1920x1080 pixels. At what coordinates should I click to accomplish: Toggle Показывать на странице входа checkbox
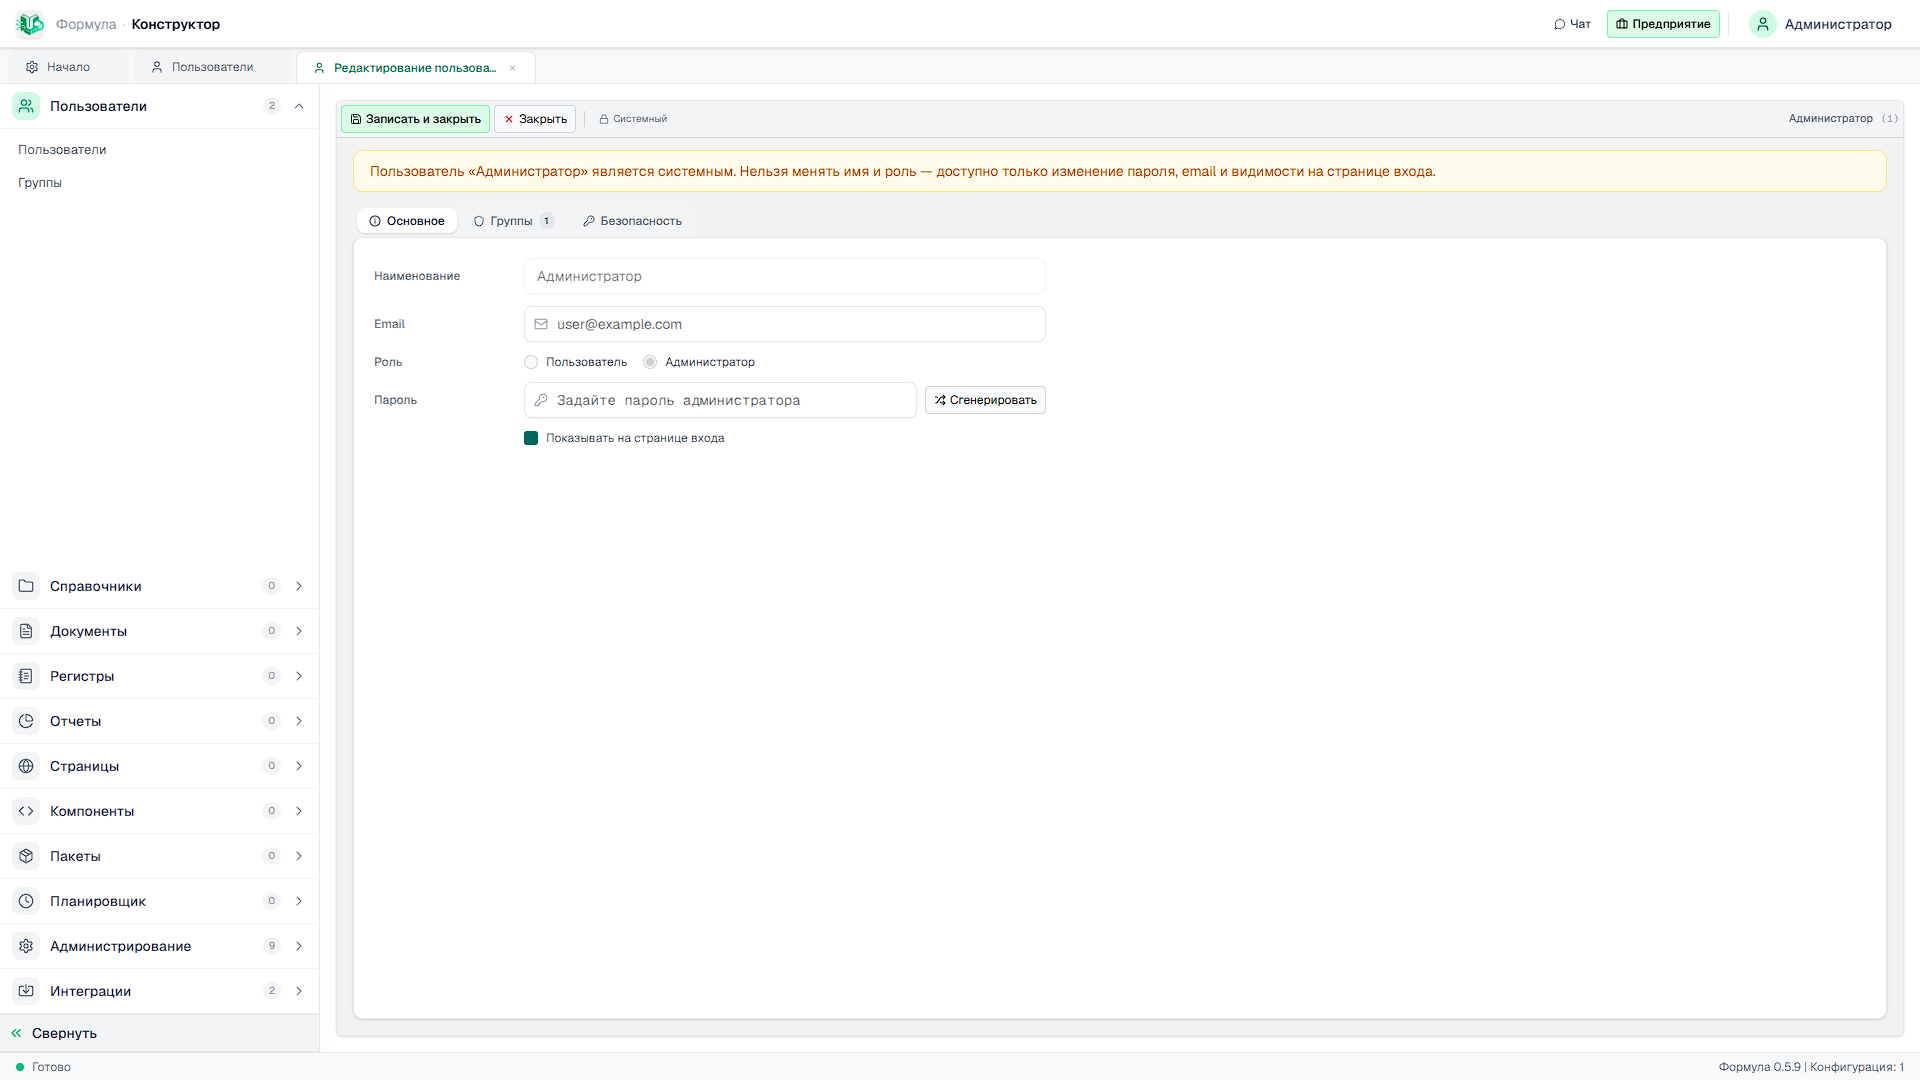531,438
